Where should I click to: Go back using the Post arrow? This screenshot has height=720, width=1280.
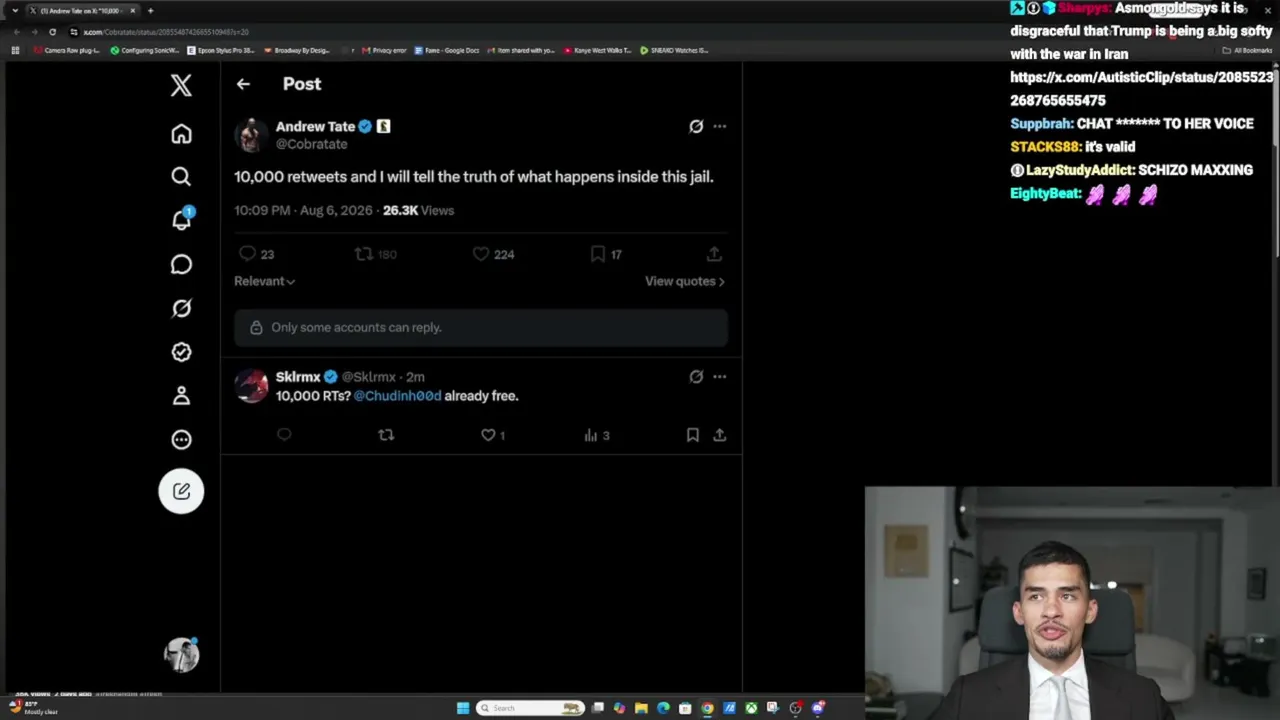tap(243, 84)
